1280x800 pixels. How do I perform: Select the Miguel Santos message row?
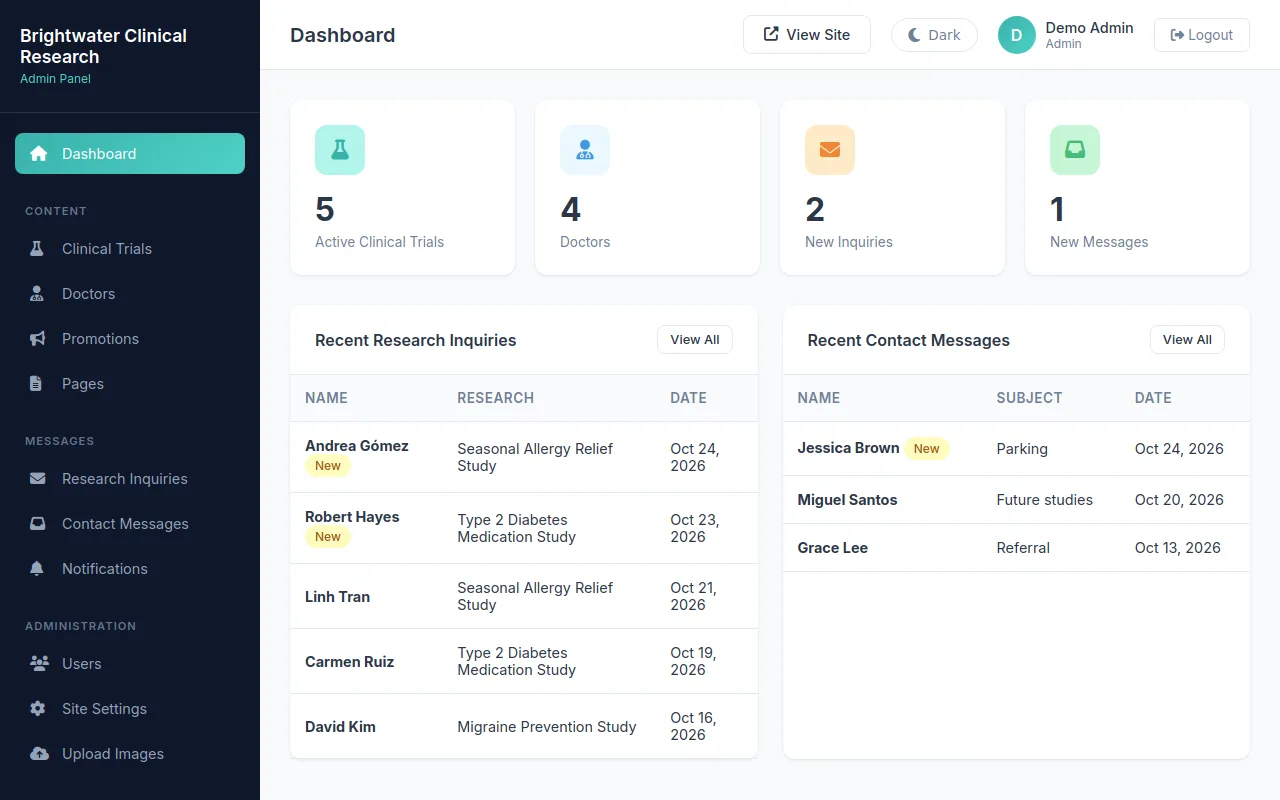coord(1016,500)
